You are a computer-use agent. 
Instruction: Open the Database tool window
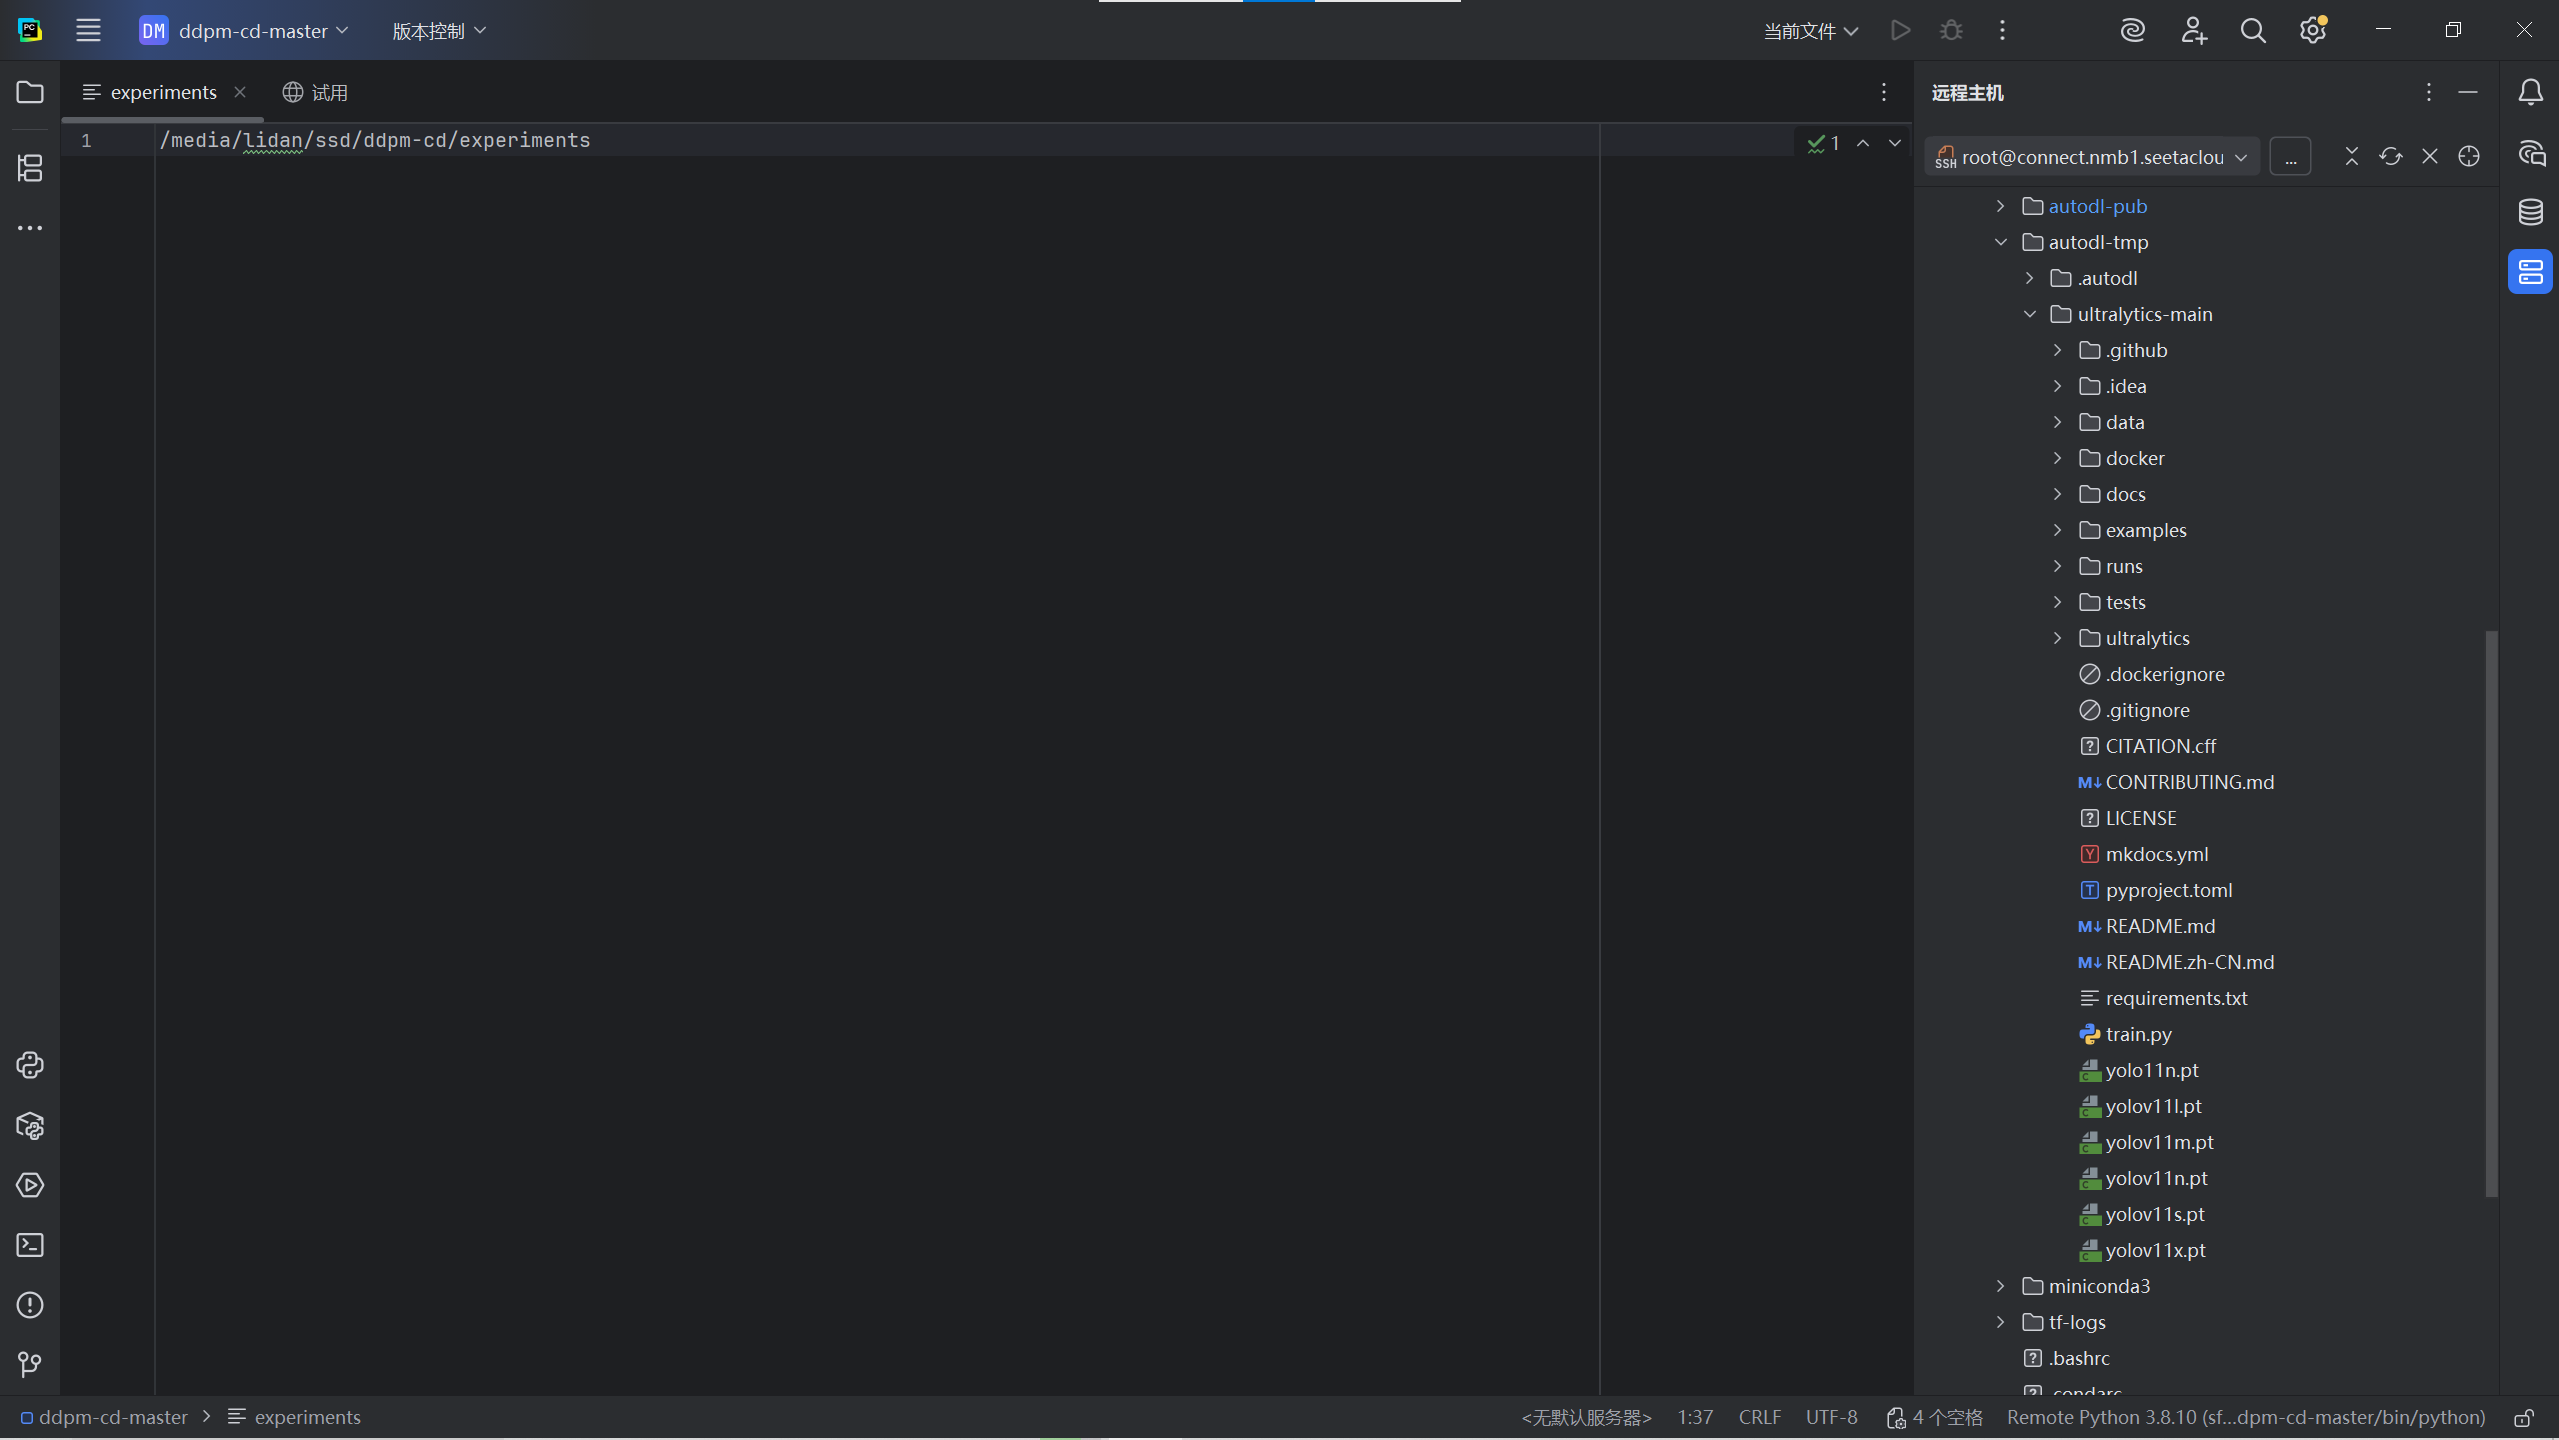coord(2531,212)
